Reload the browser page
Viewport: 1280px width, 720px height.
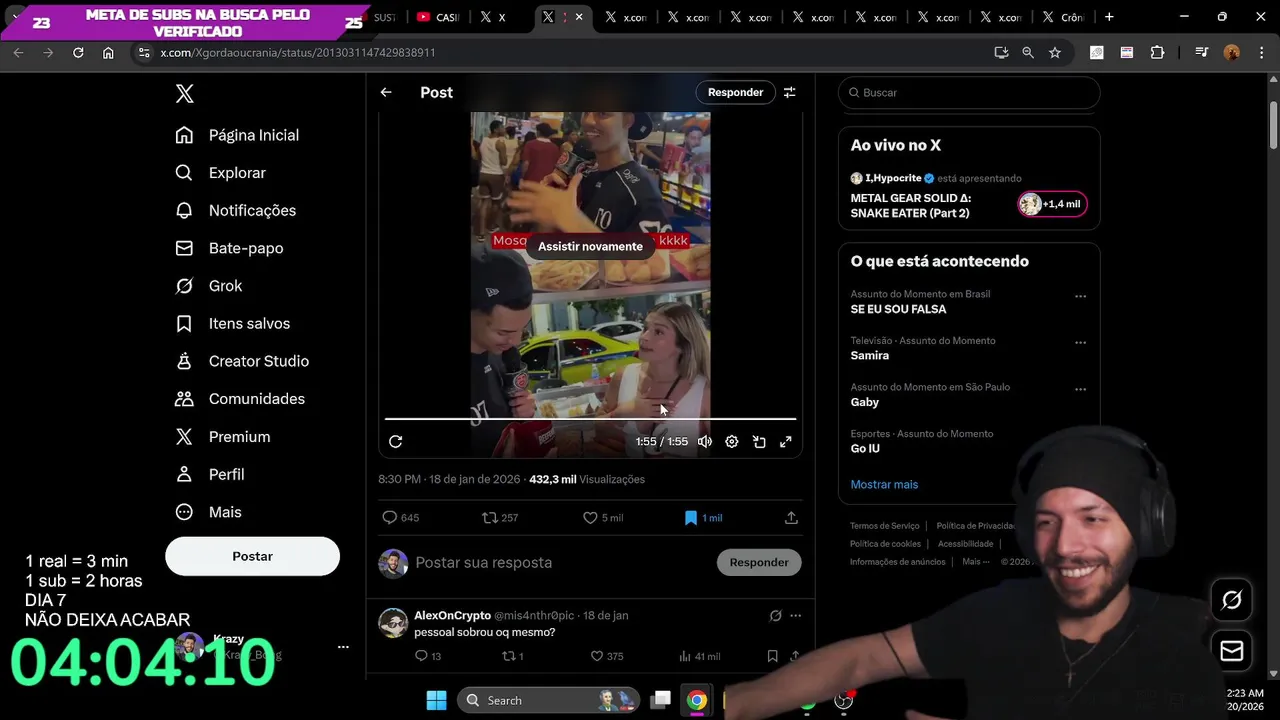(x=78, y=52)
